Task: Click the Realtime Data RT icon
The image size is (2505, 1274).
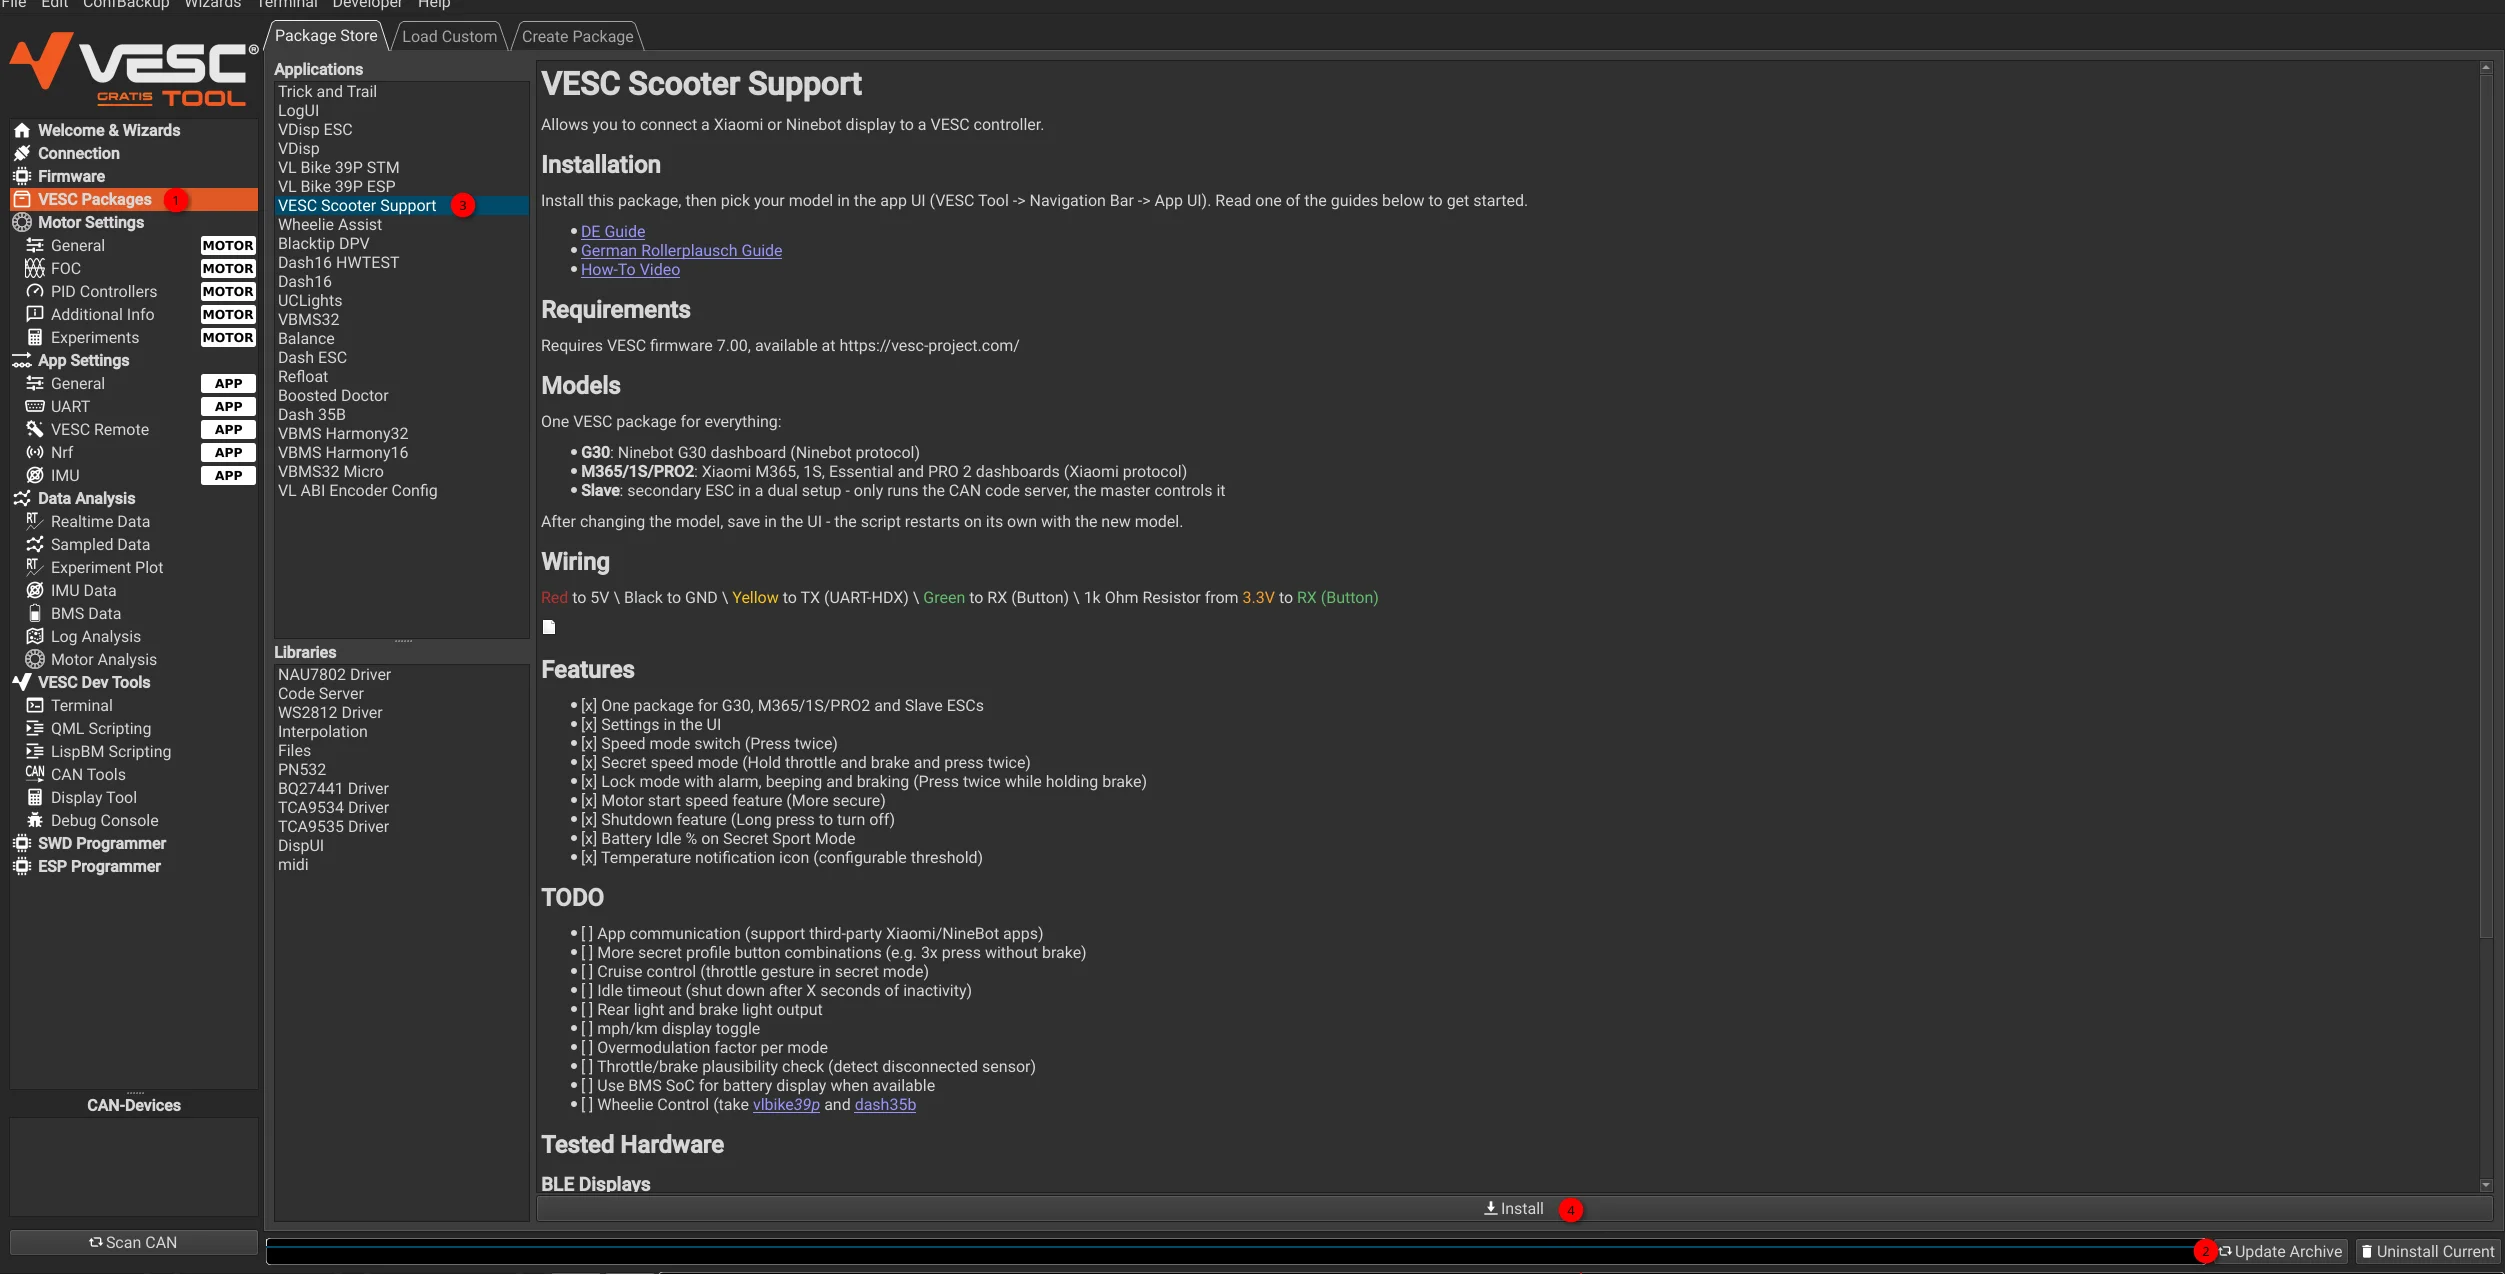Action: point(35,522)
